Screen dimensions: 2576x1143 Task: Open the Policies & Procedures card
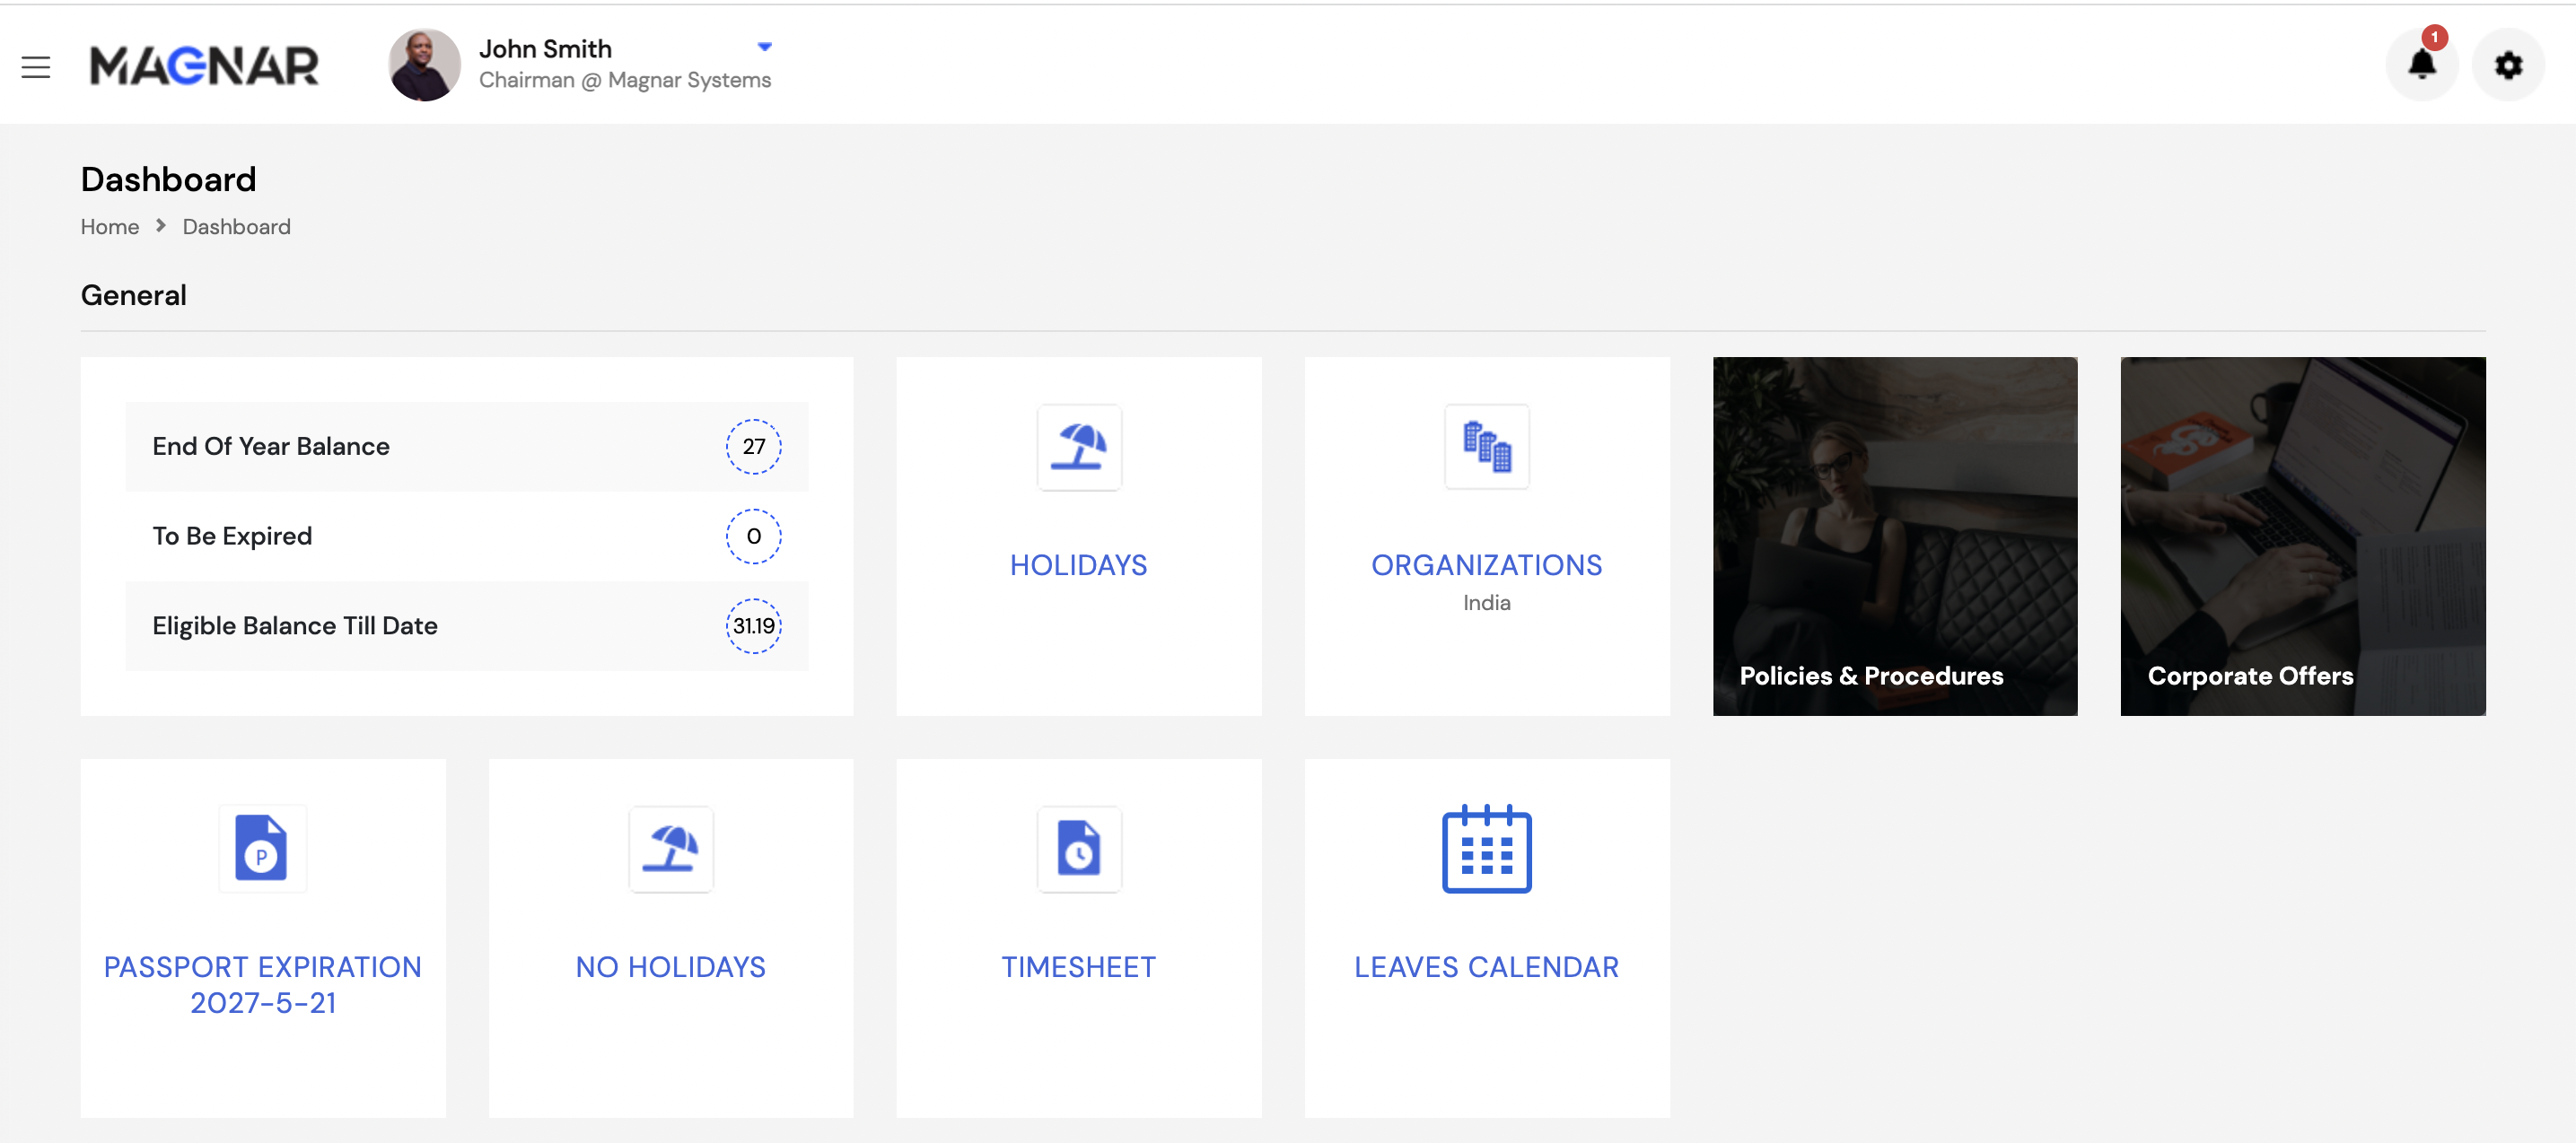[1894, 536]
